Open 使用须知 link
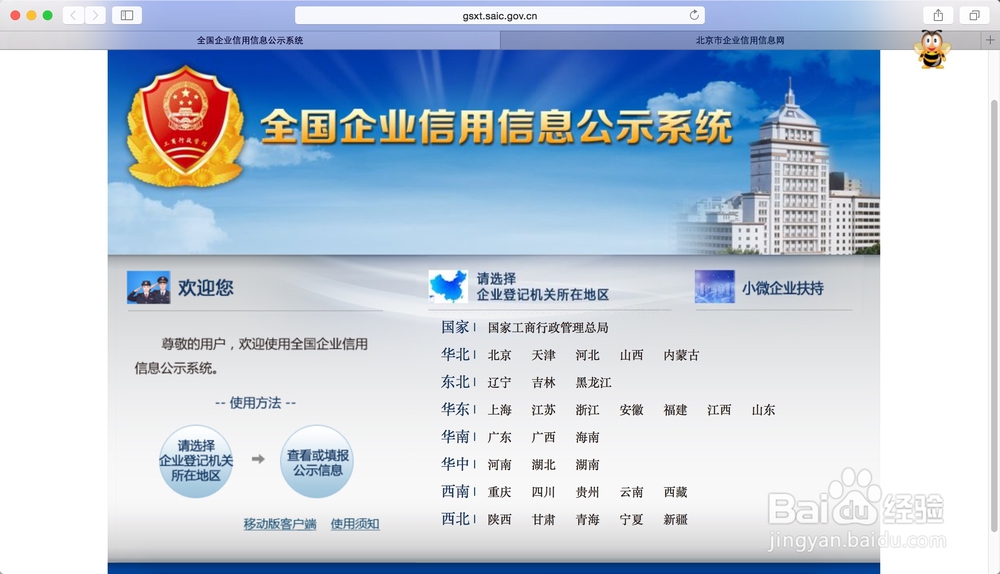Screen dimensions: 1000x574 click(355, 524)
